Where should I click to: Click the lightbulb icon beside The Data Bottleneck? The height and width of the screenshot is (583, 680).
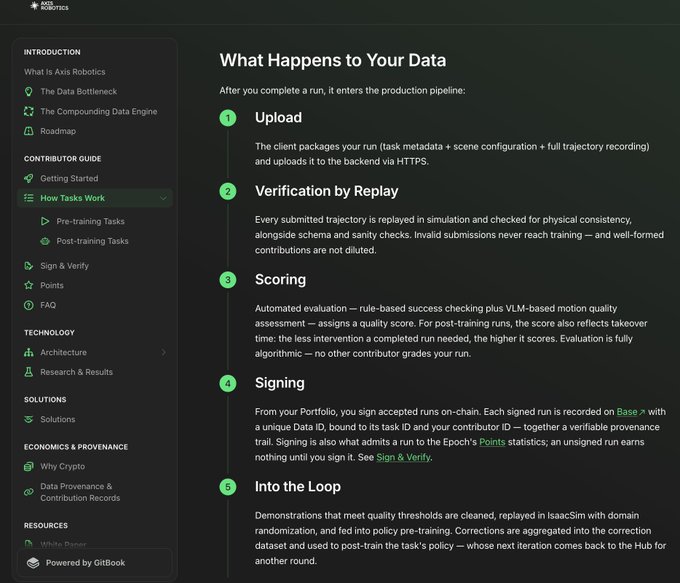tap(29, 92)
